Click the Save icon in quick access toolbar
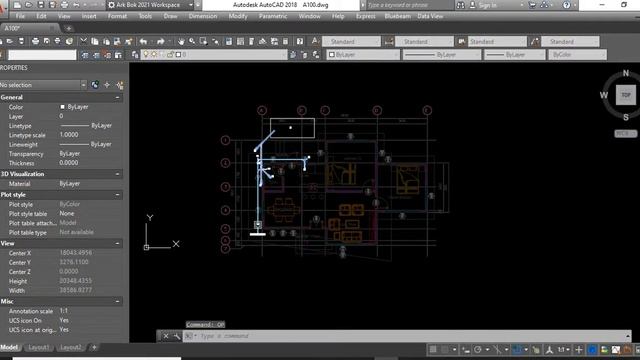The height and width of the screenshot is (360, 640). [41, 5]
